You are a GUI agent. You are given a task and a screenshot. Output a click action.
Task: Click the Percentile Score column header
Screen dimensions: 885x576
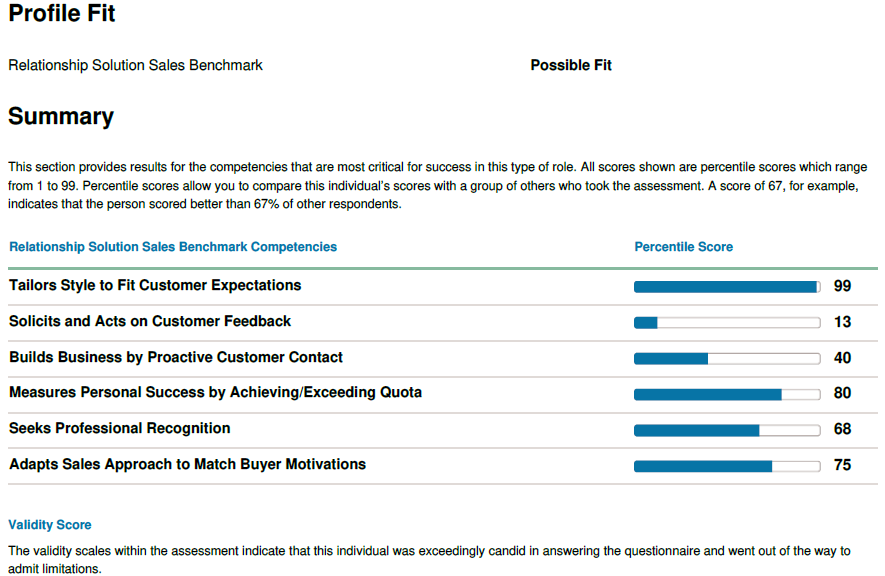pyautogui.click(x=684, y=247)
